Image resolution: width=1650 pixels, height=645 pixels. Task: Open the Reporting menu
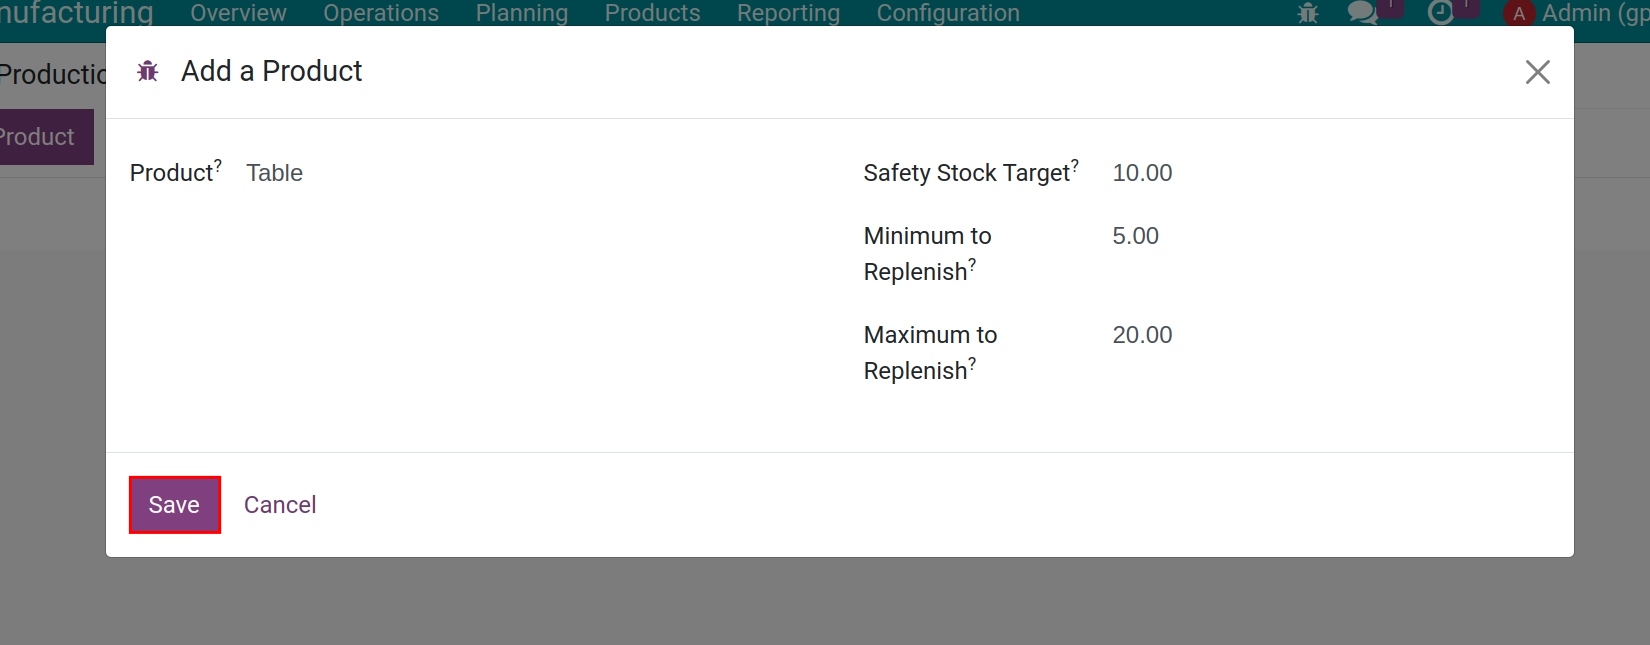(x=788, y=13)
